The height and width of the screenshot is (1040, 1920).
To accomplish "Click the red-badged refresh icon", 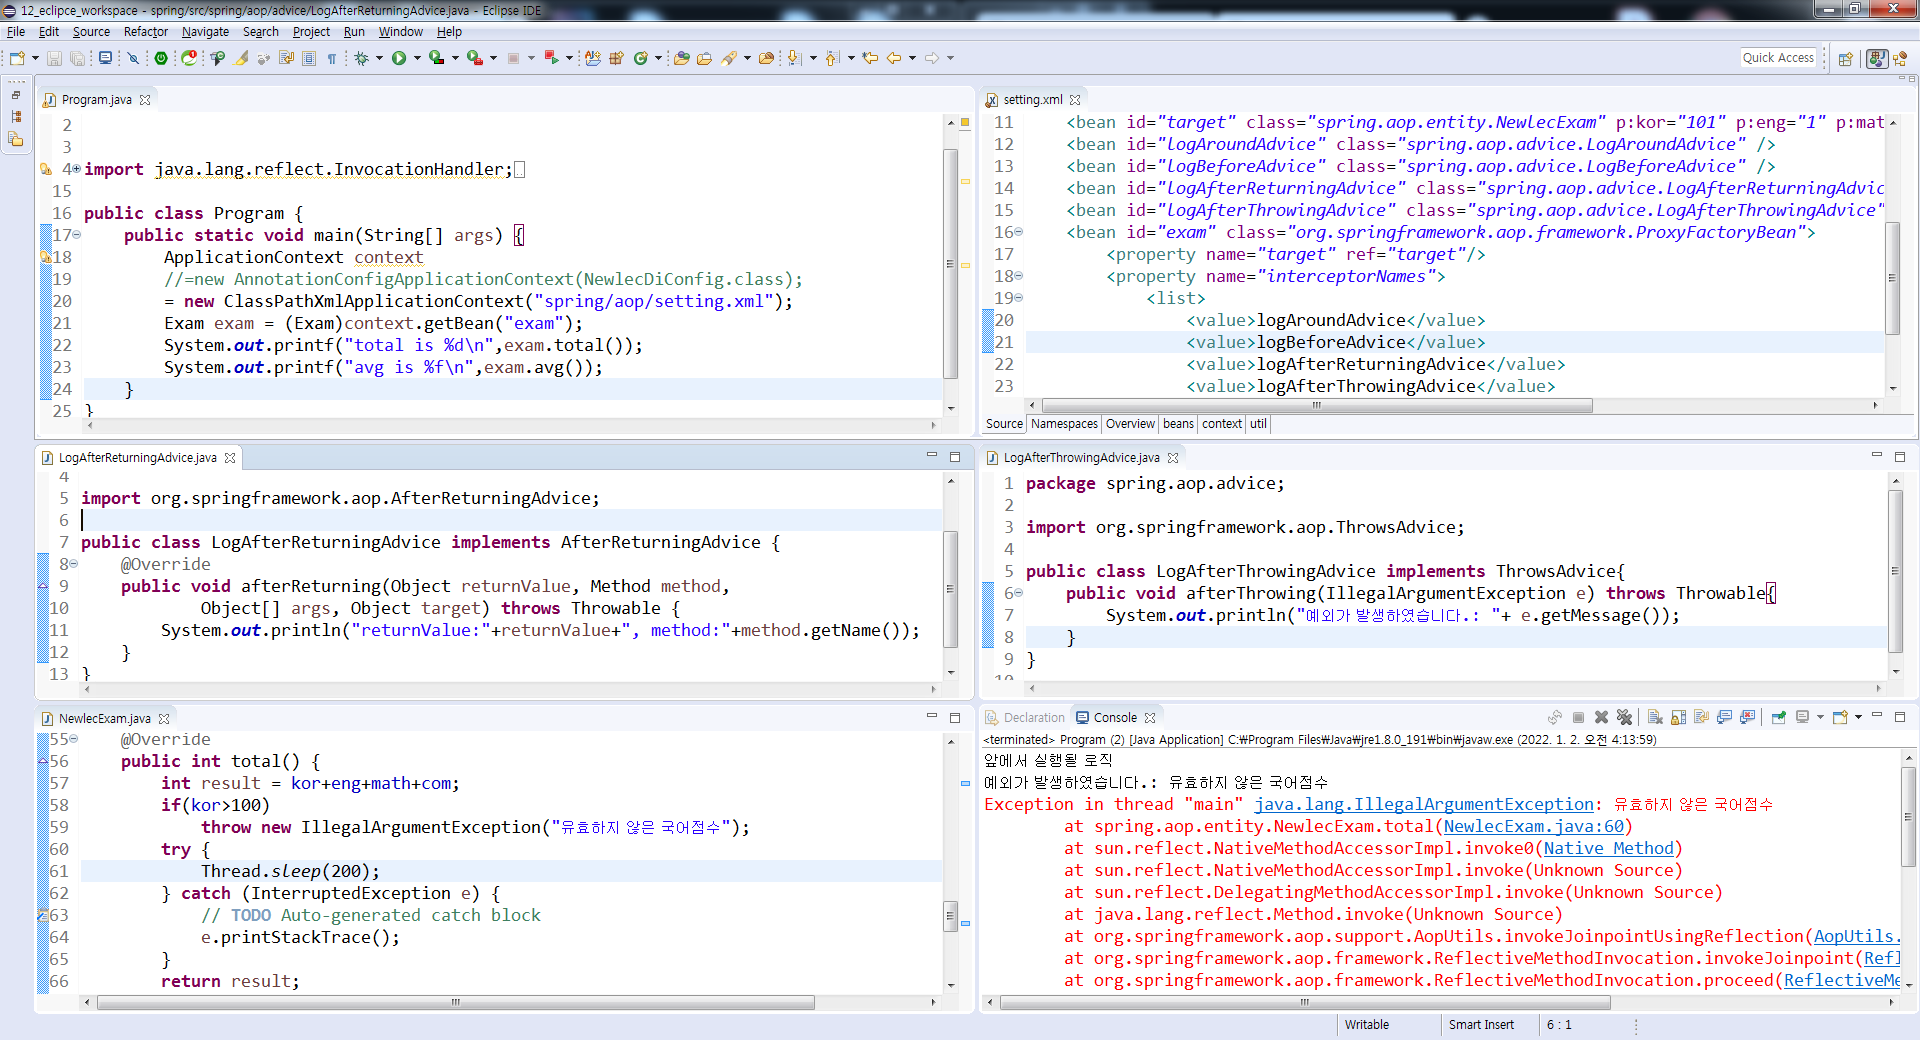I will (189, 58).
